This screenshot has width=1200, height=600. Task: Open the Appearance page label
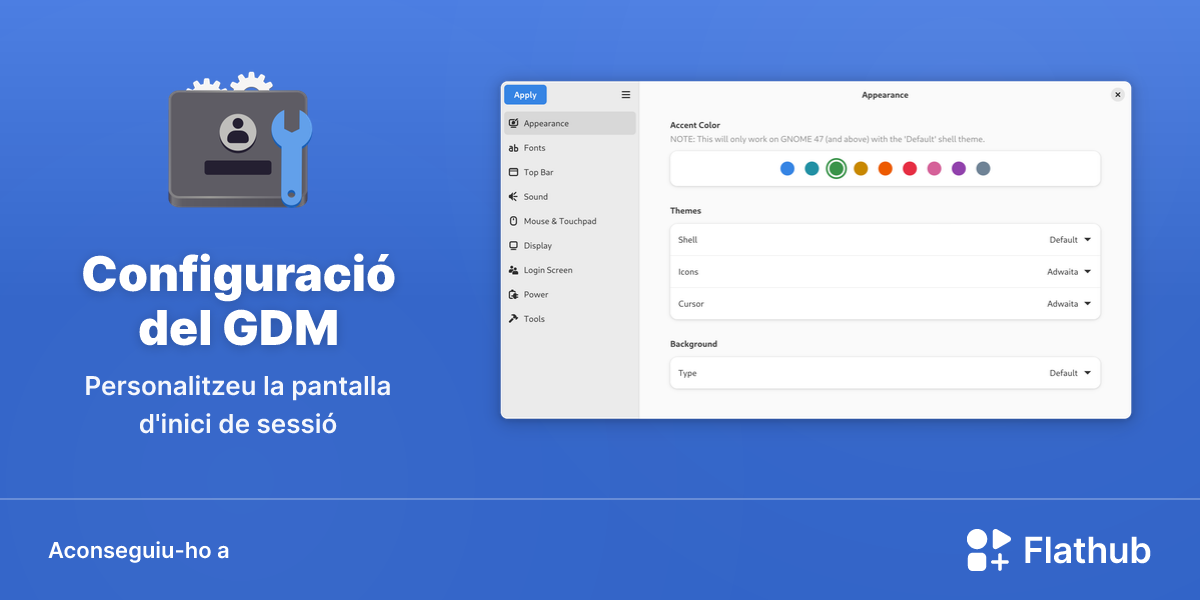pyautogui.click(x=546, y=124)
